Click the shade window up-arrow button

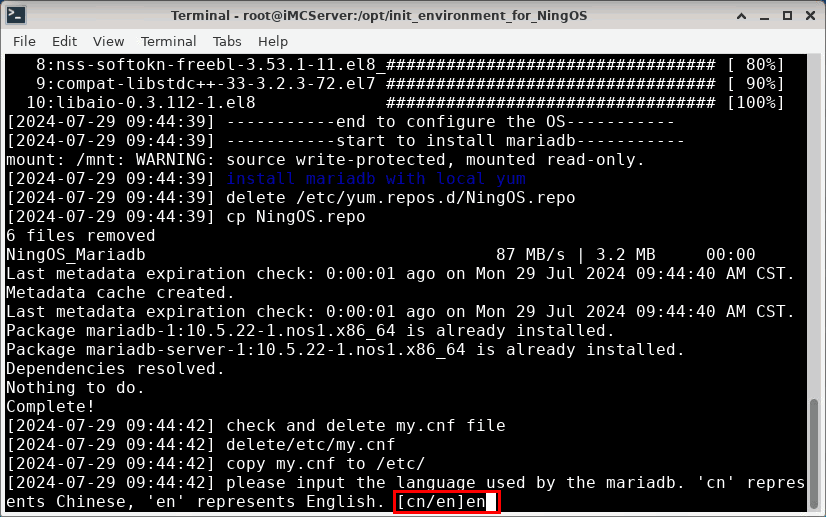pyautogui.click(x=741, y=16)
